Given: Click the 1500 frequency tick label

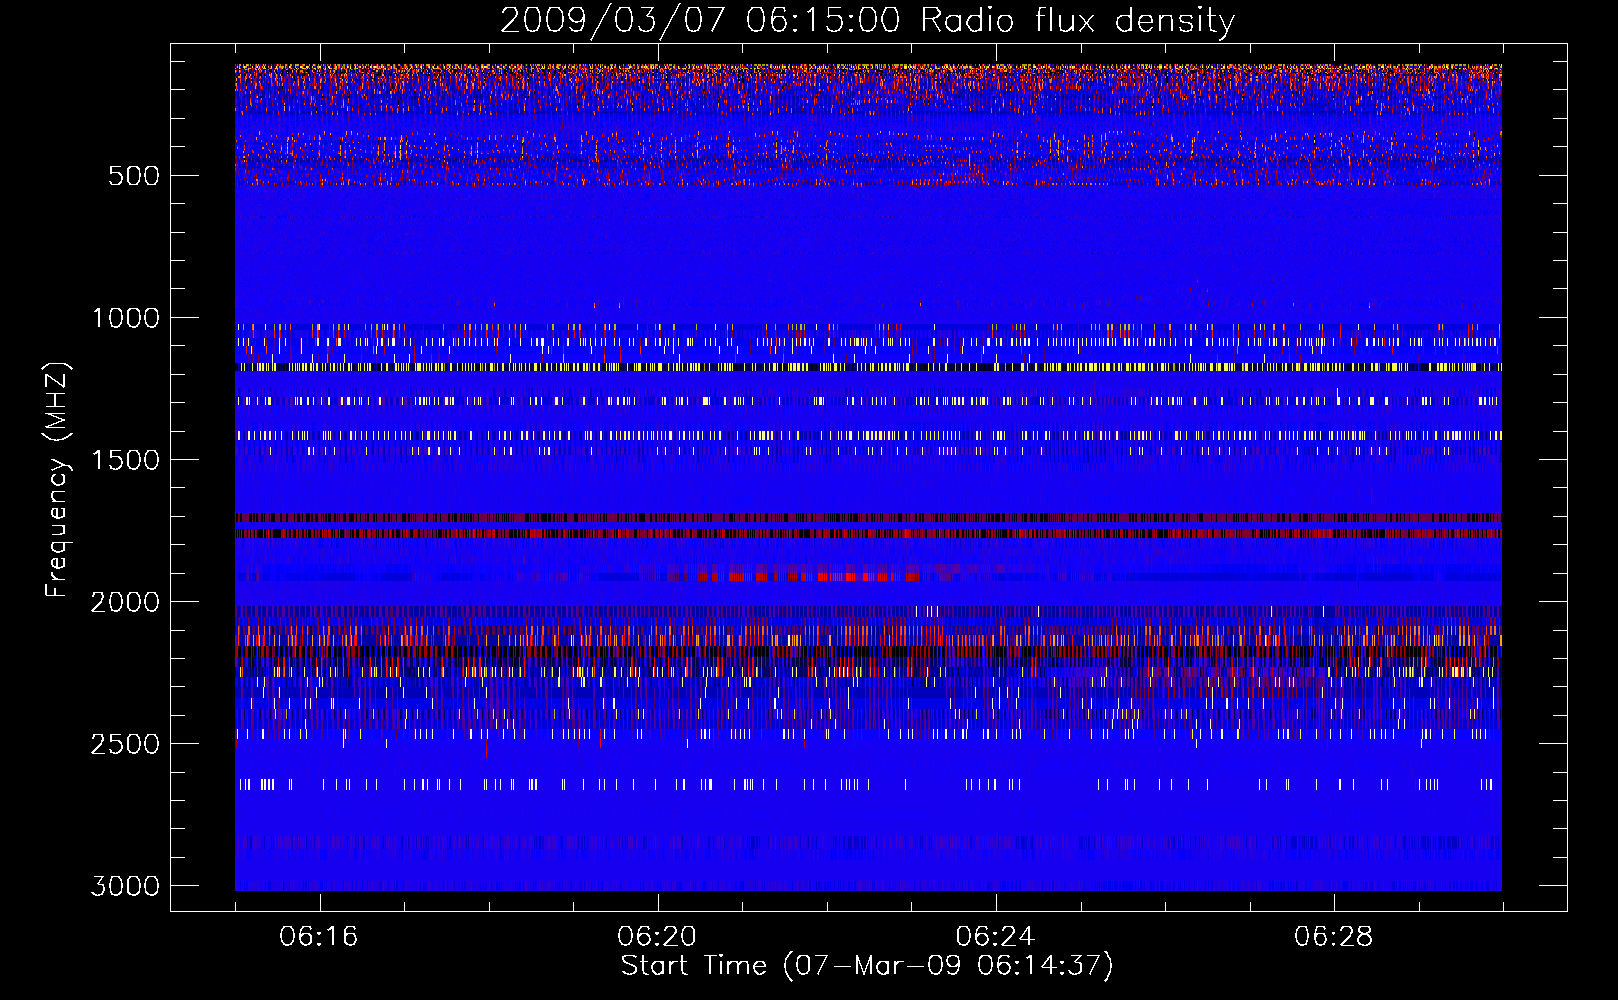Looking at the screenshot, I should point(125,460).
